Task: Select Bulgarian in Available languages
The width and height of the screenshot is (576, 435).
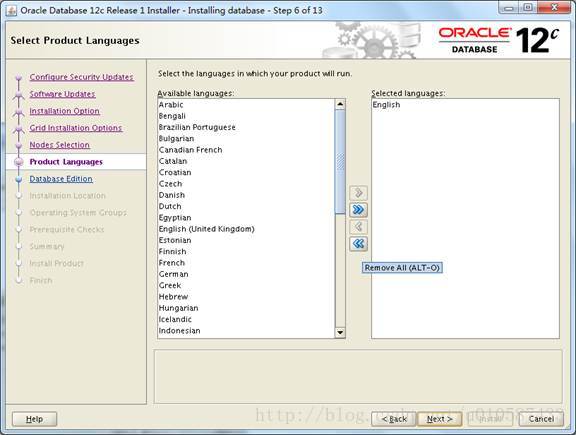Action: tap(246, 139)
